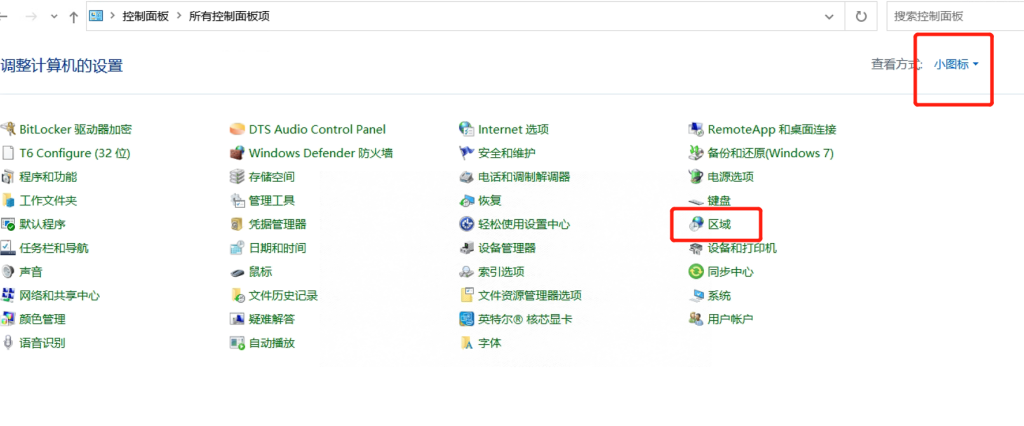Expand the address bar history dropdown
The image size is (1024, 426).
(x=829, y=16)
